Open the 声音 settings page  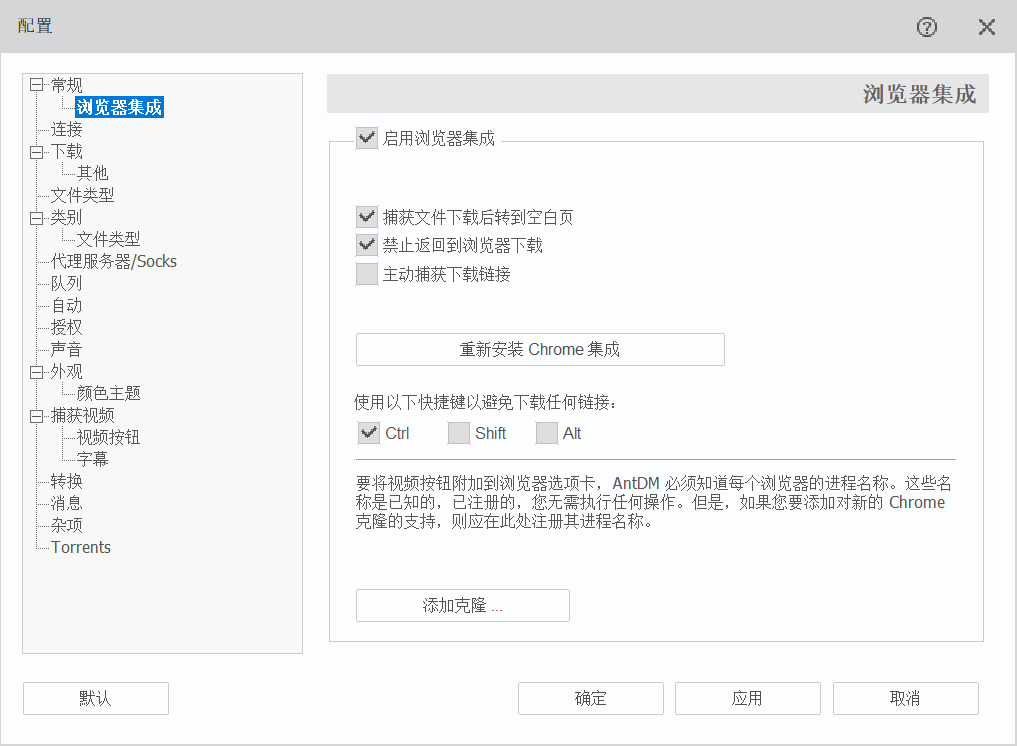(66, 350)
